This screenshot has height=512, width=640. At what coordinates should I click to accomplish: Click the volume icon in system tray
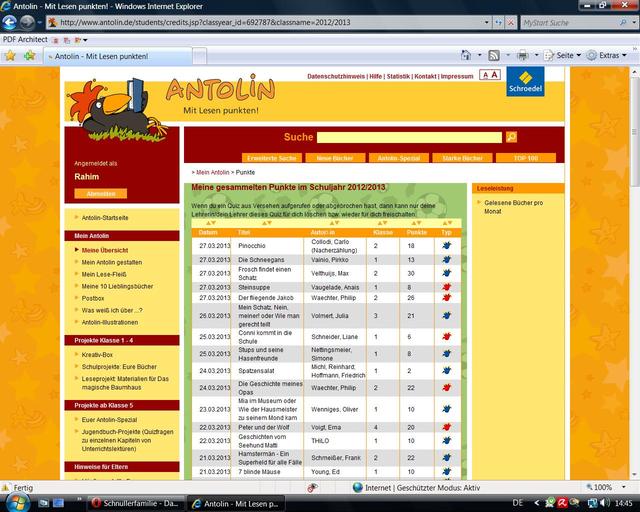point(604,503)
